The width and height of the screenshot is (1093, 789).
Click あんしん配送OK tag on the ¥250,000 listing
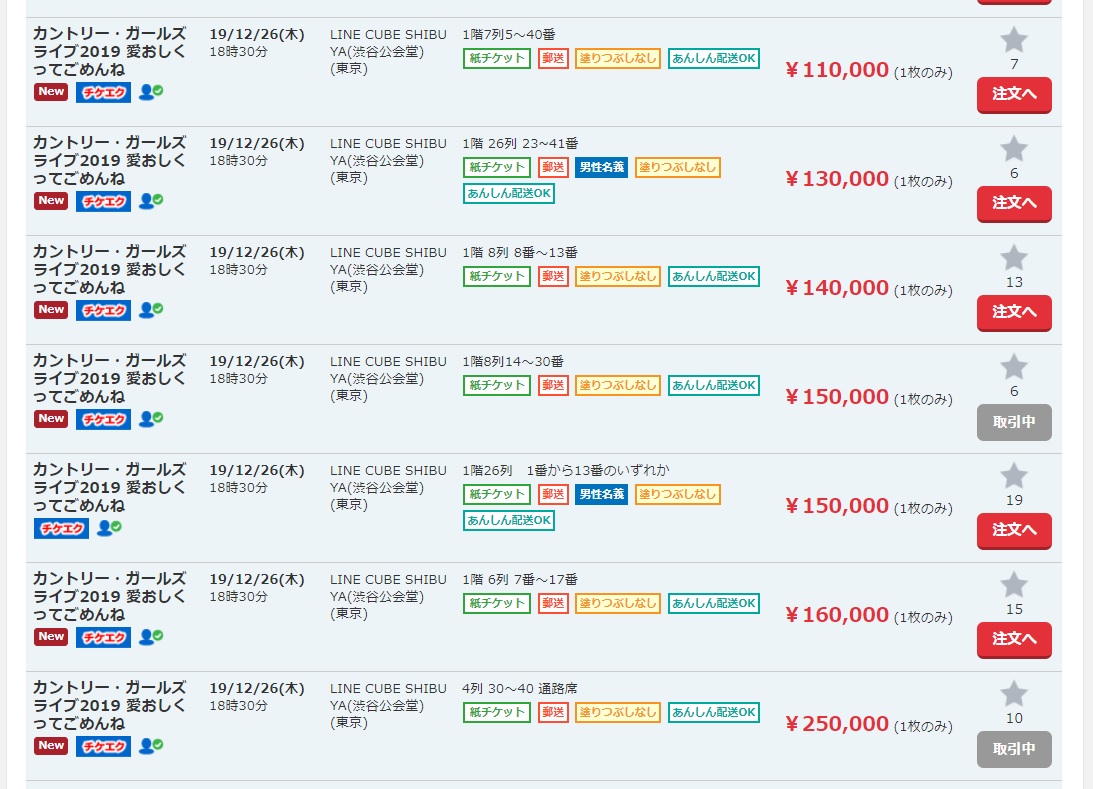(x=714, y=712)
